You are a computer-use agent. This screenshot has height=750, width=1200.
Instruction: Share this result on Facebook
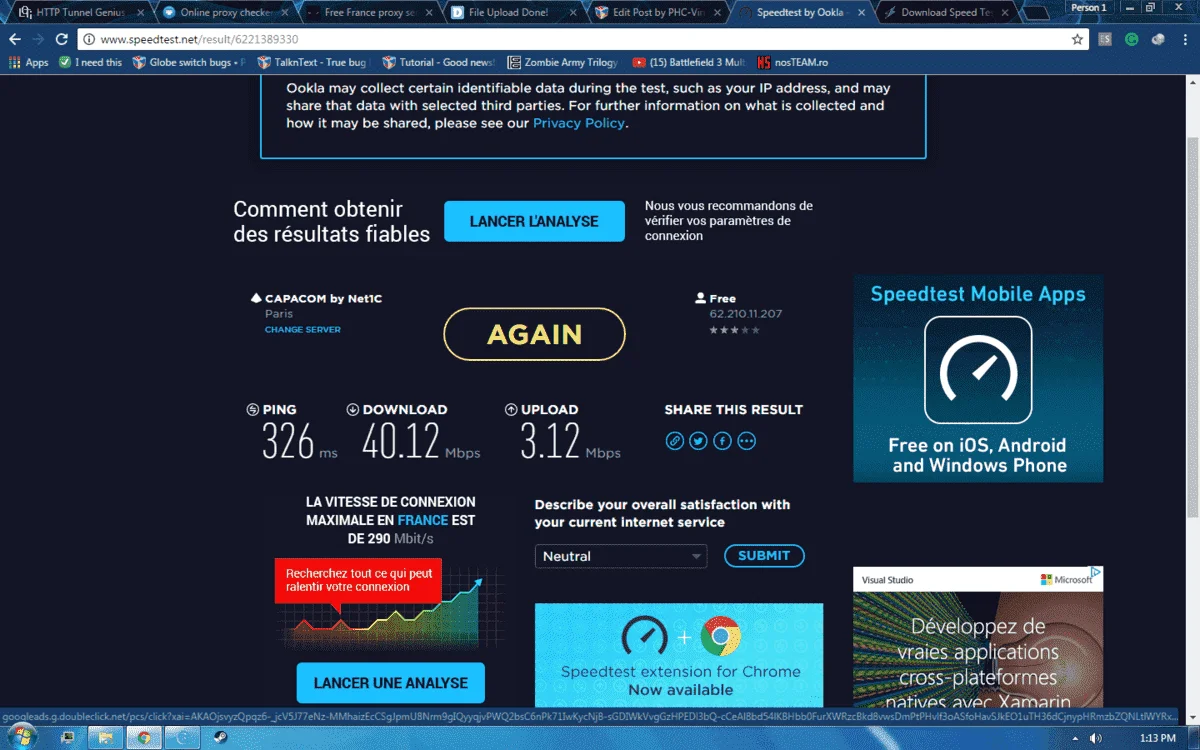click(722, 441)
